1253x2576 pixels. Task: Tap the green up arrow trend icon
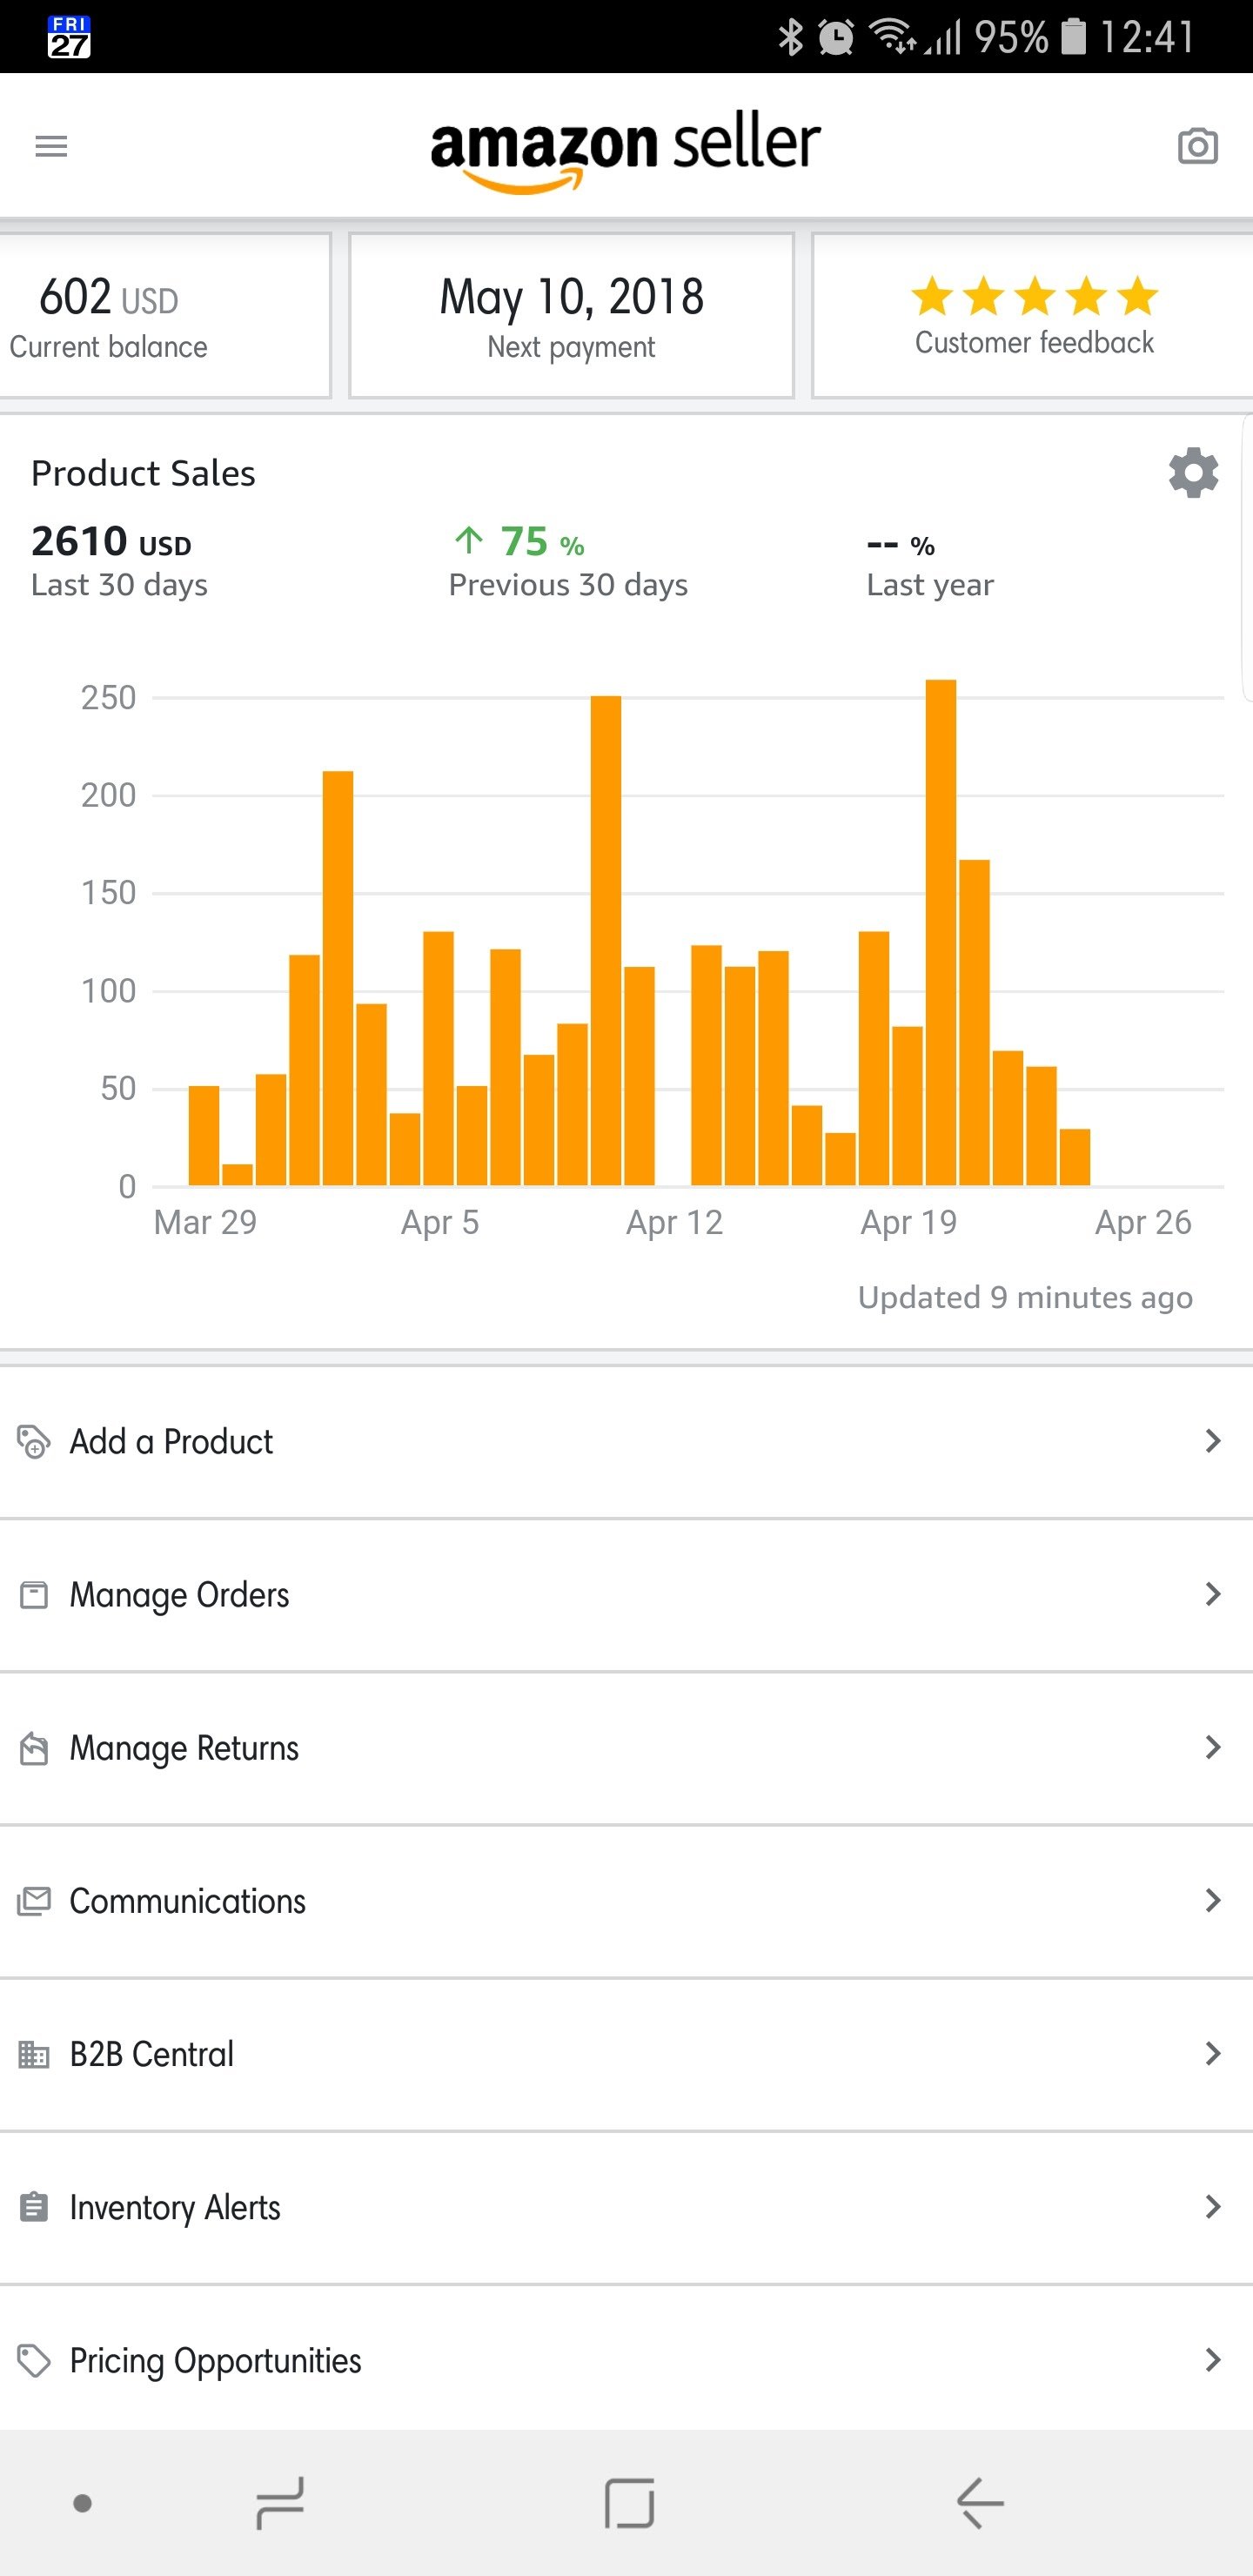[x=468, y=540]
